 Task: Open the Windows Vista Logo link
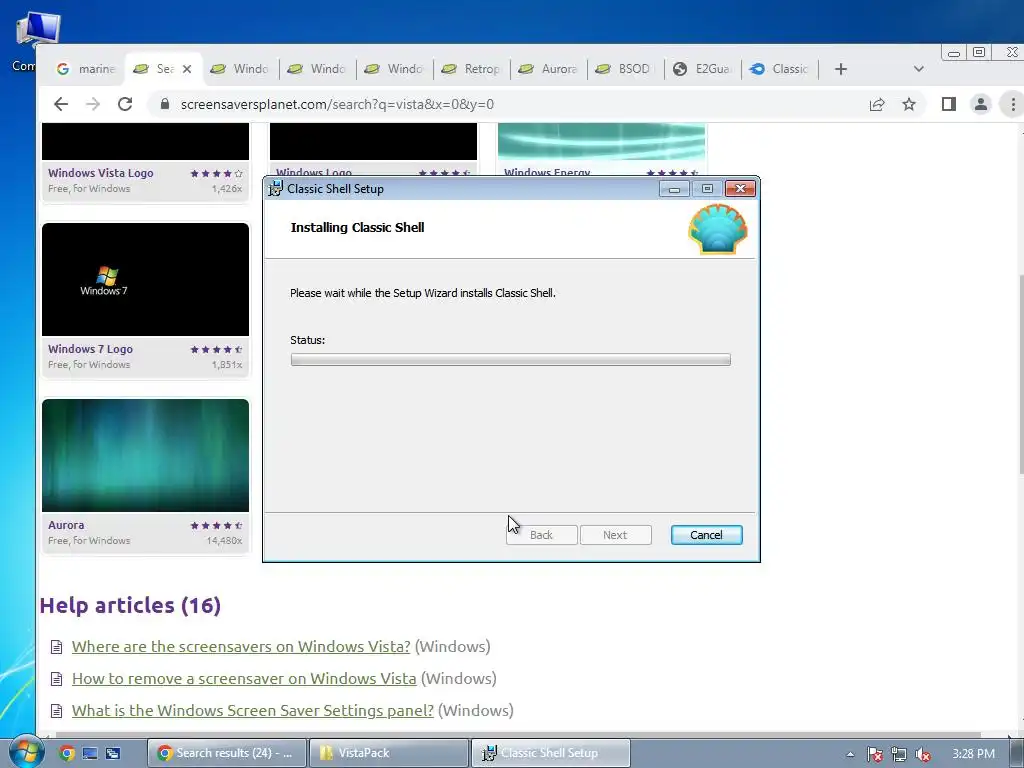101,173
